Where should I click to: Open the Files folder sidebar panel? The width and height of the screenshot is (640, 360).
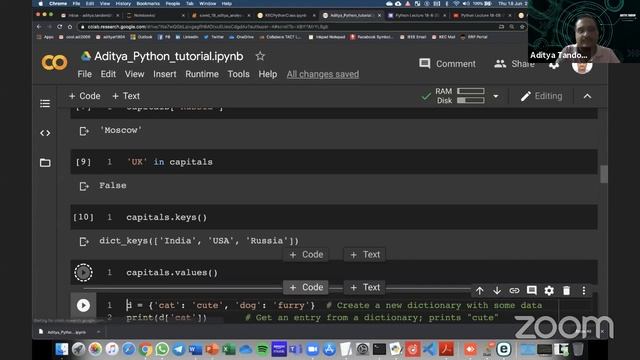pyautogui.click(x=45, y=163)
